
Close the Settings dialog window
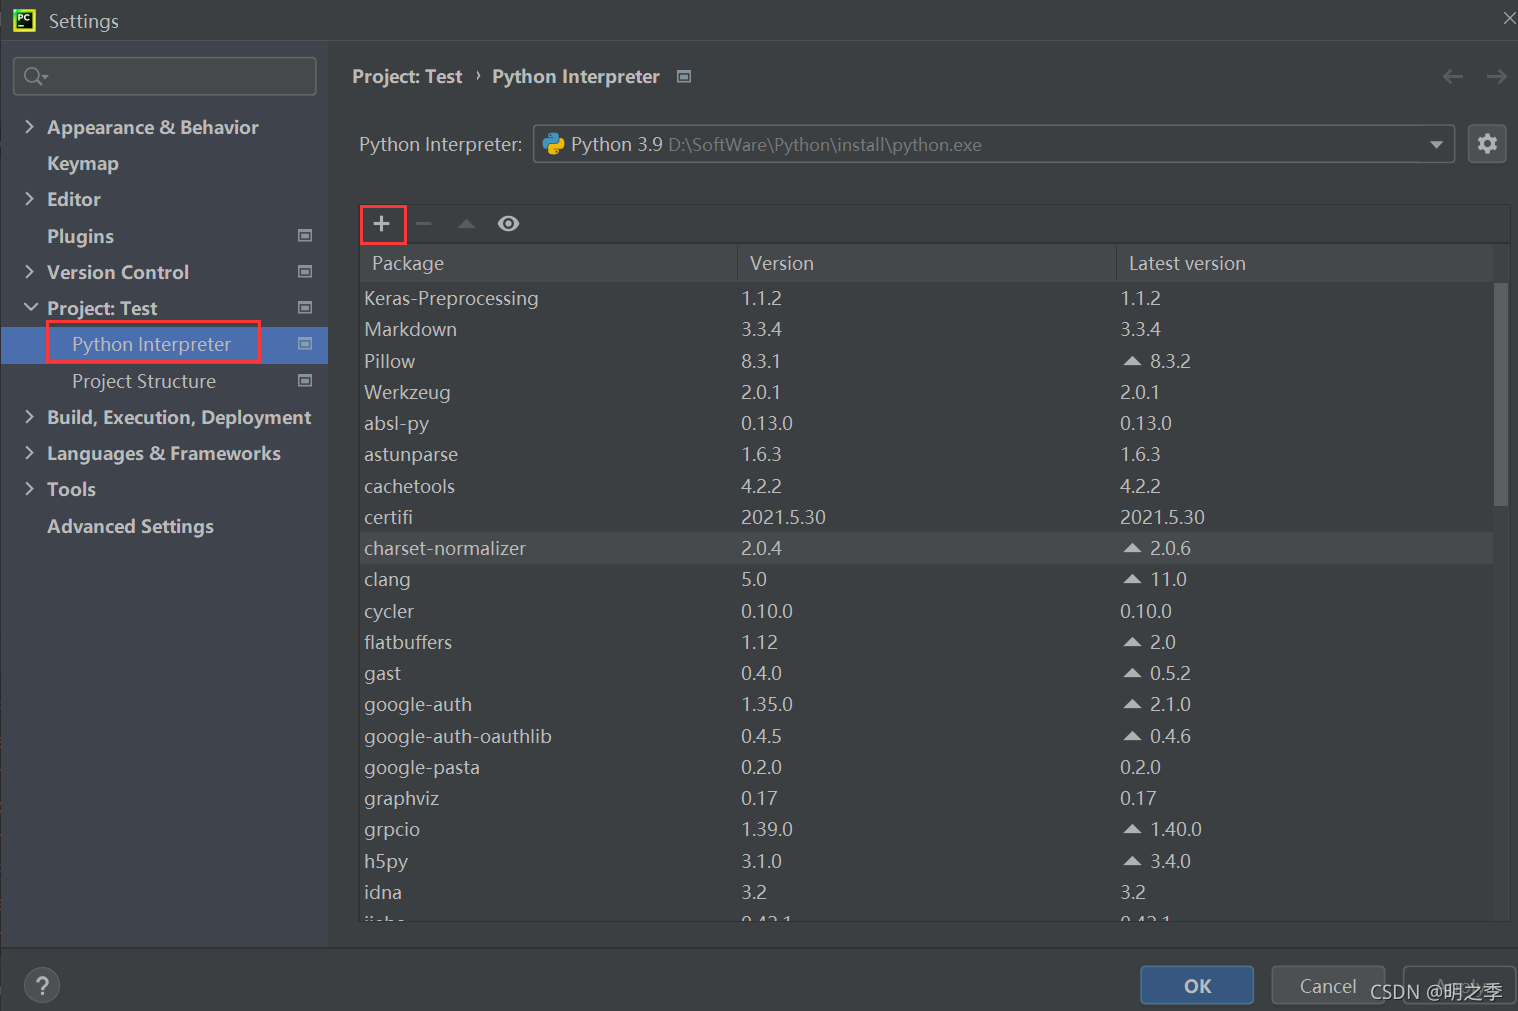[1508, 18]
